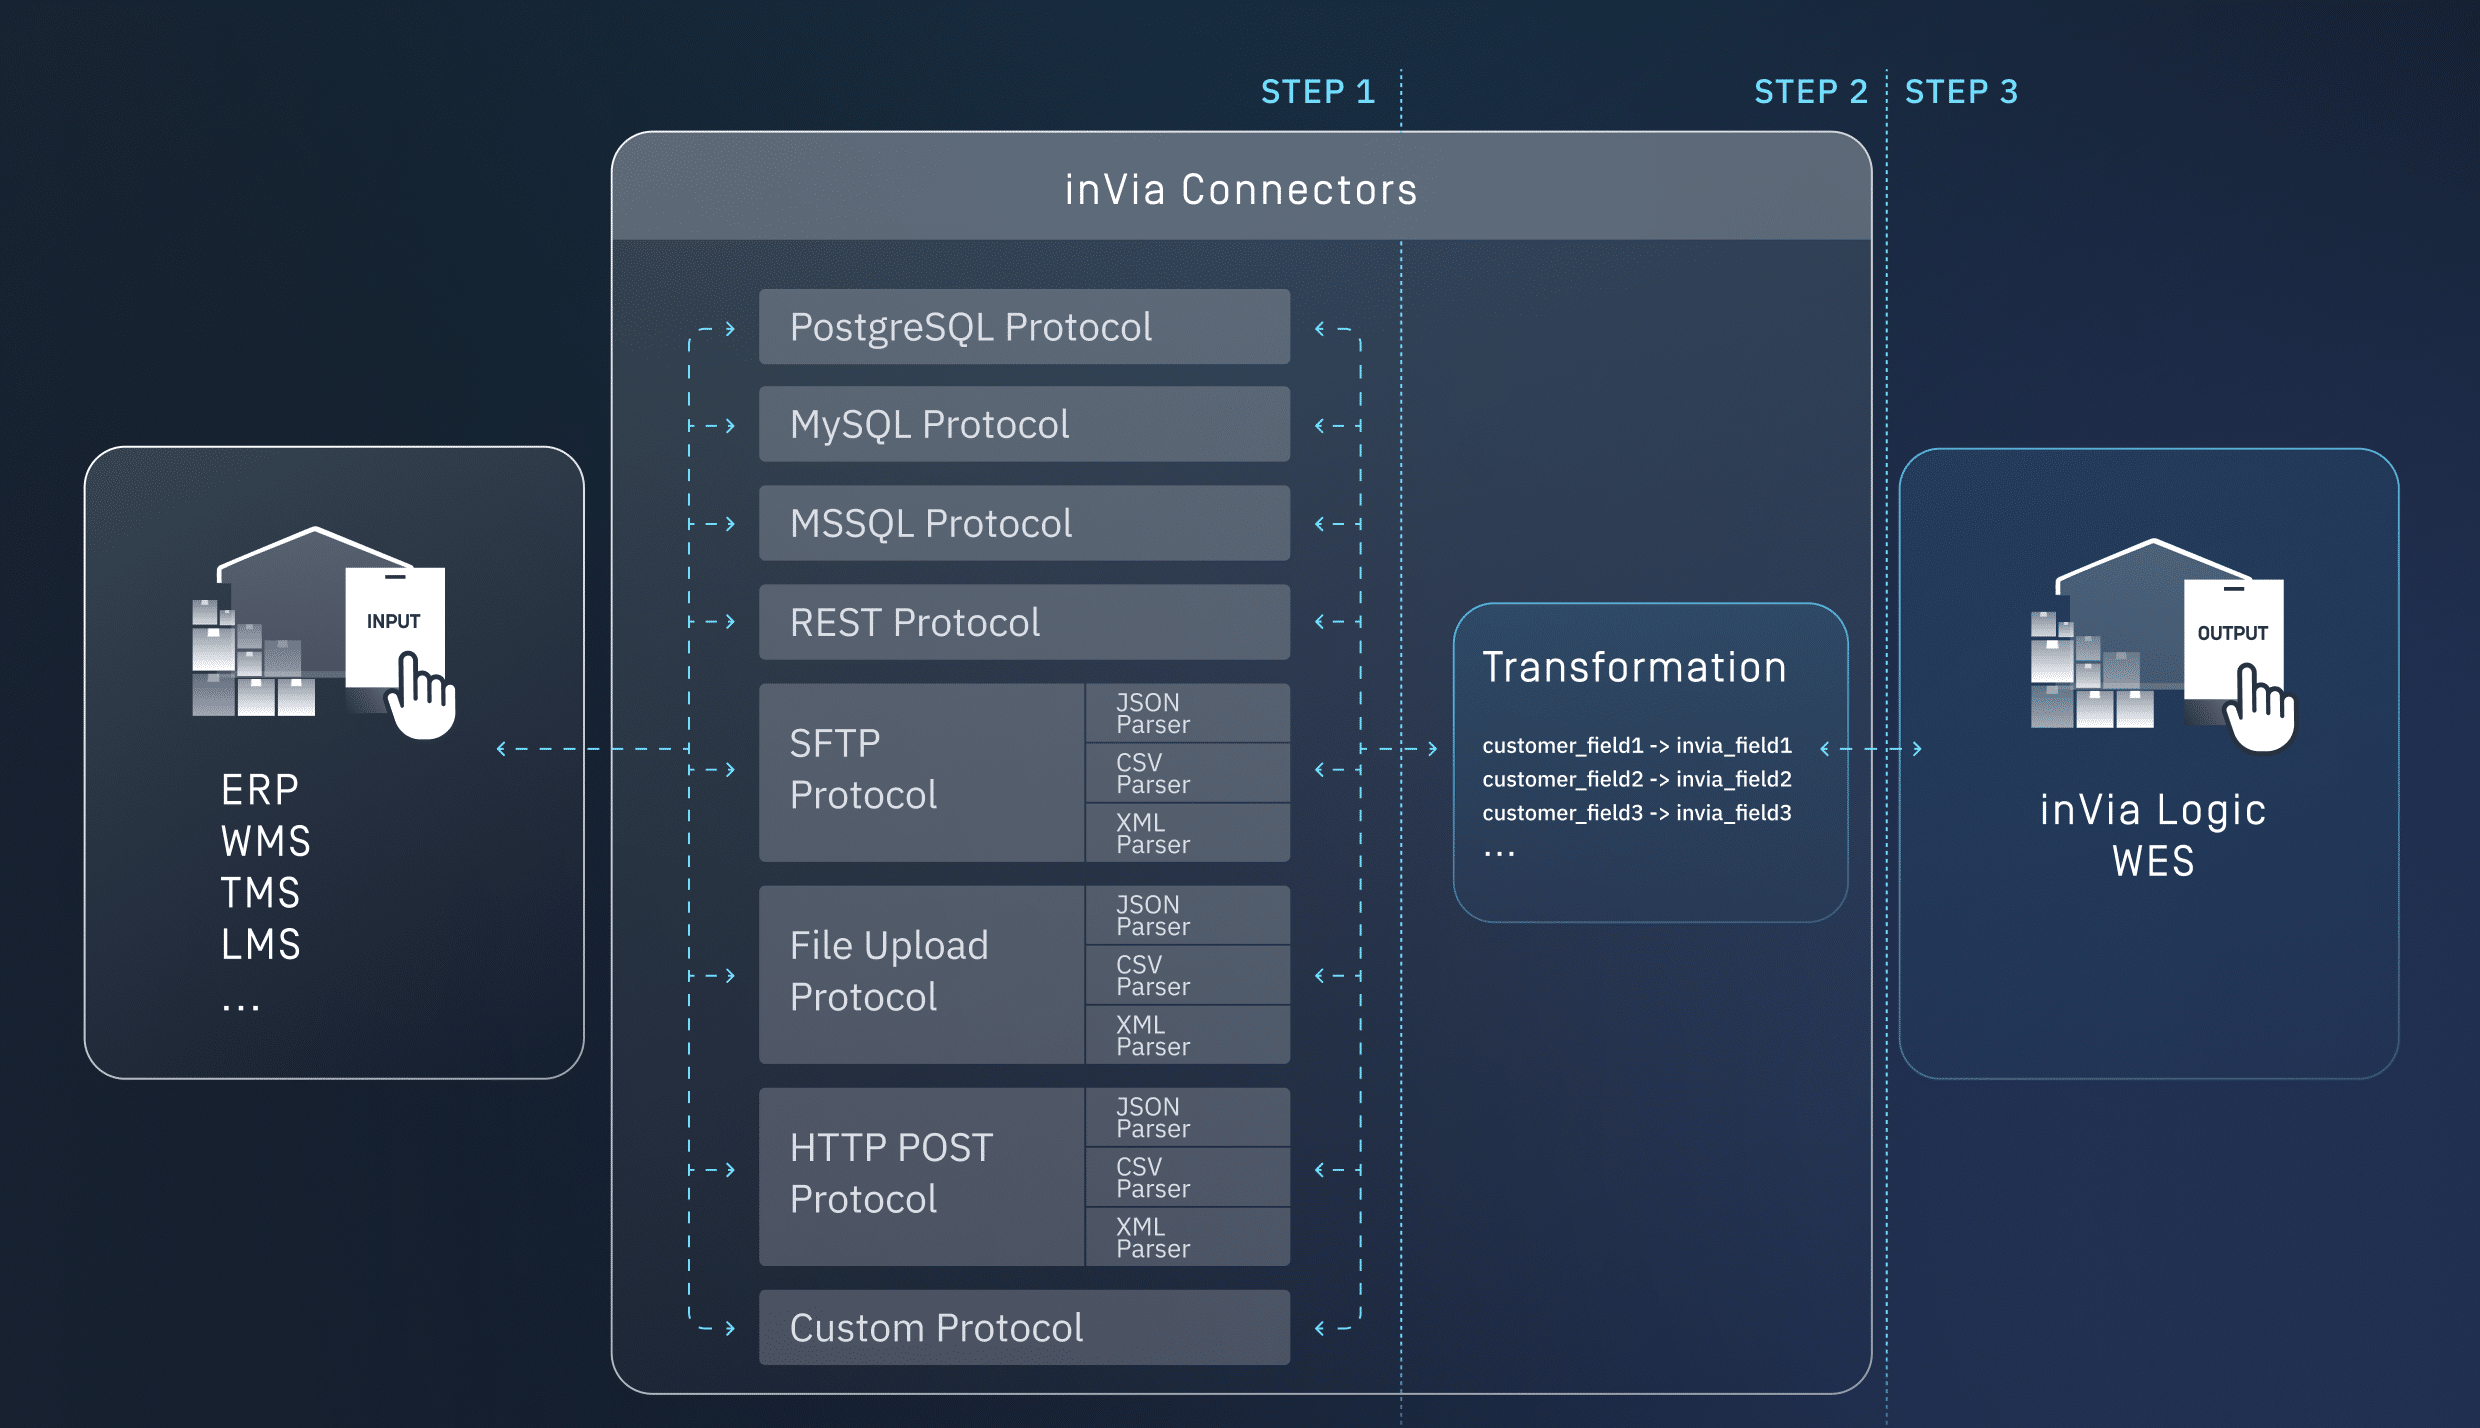Click the inVia Connectors header
2480x1428 pixels.
[1241, 189]
